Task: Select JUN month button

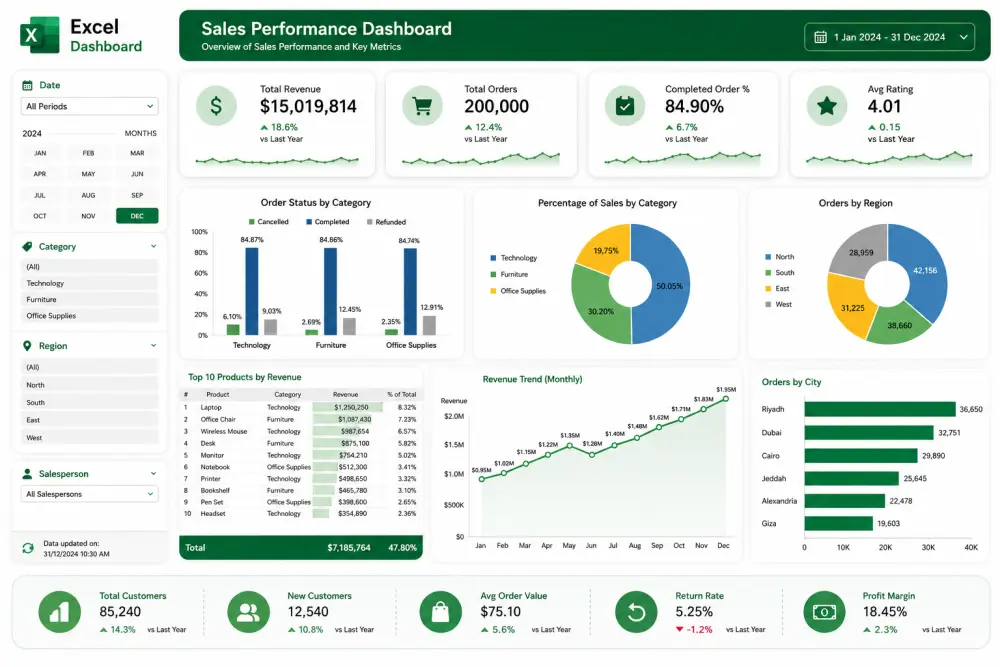Action: click(137, 174)
